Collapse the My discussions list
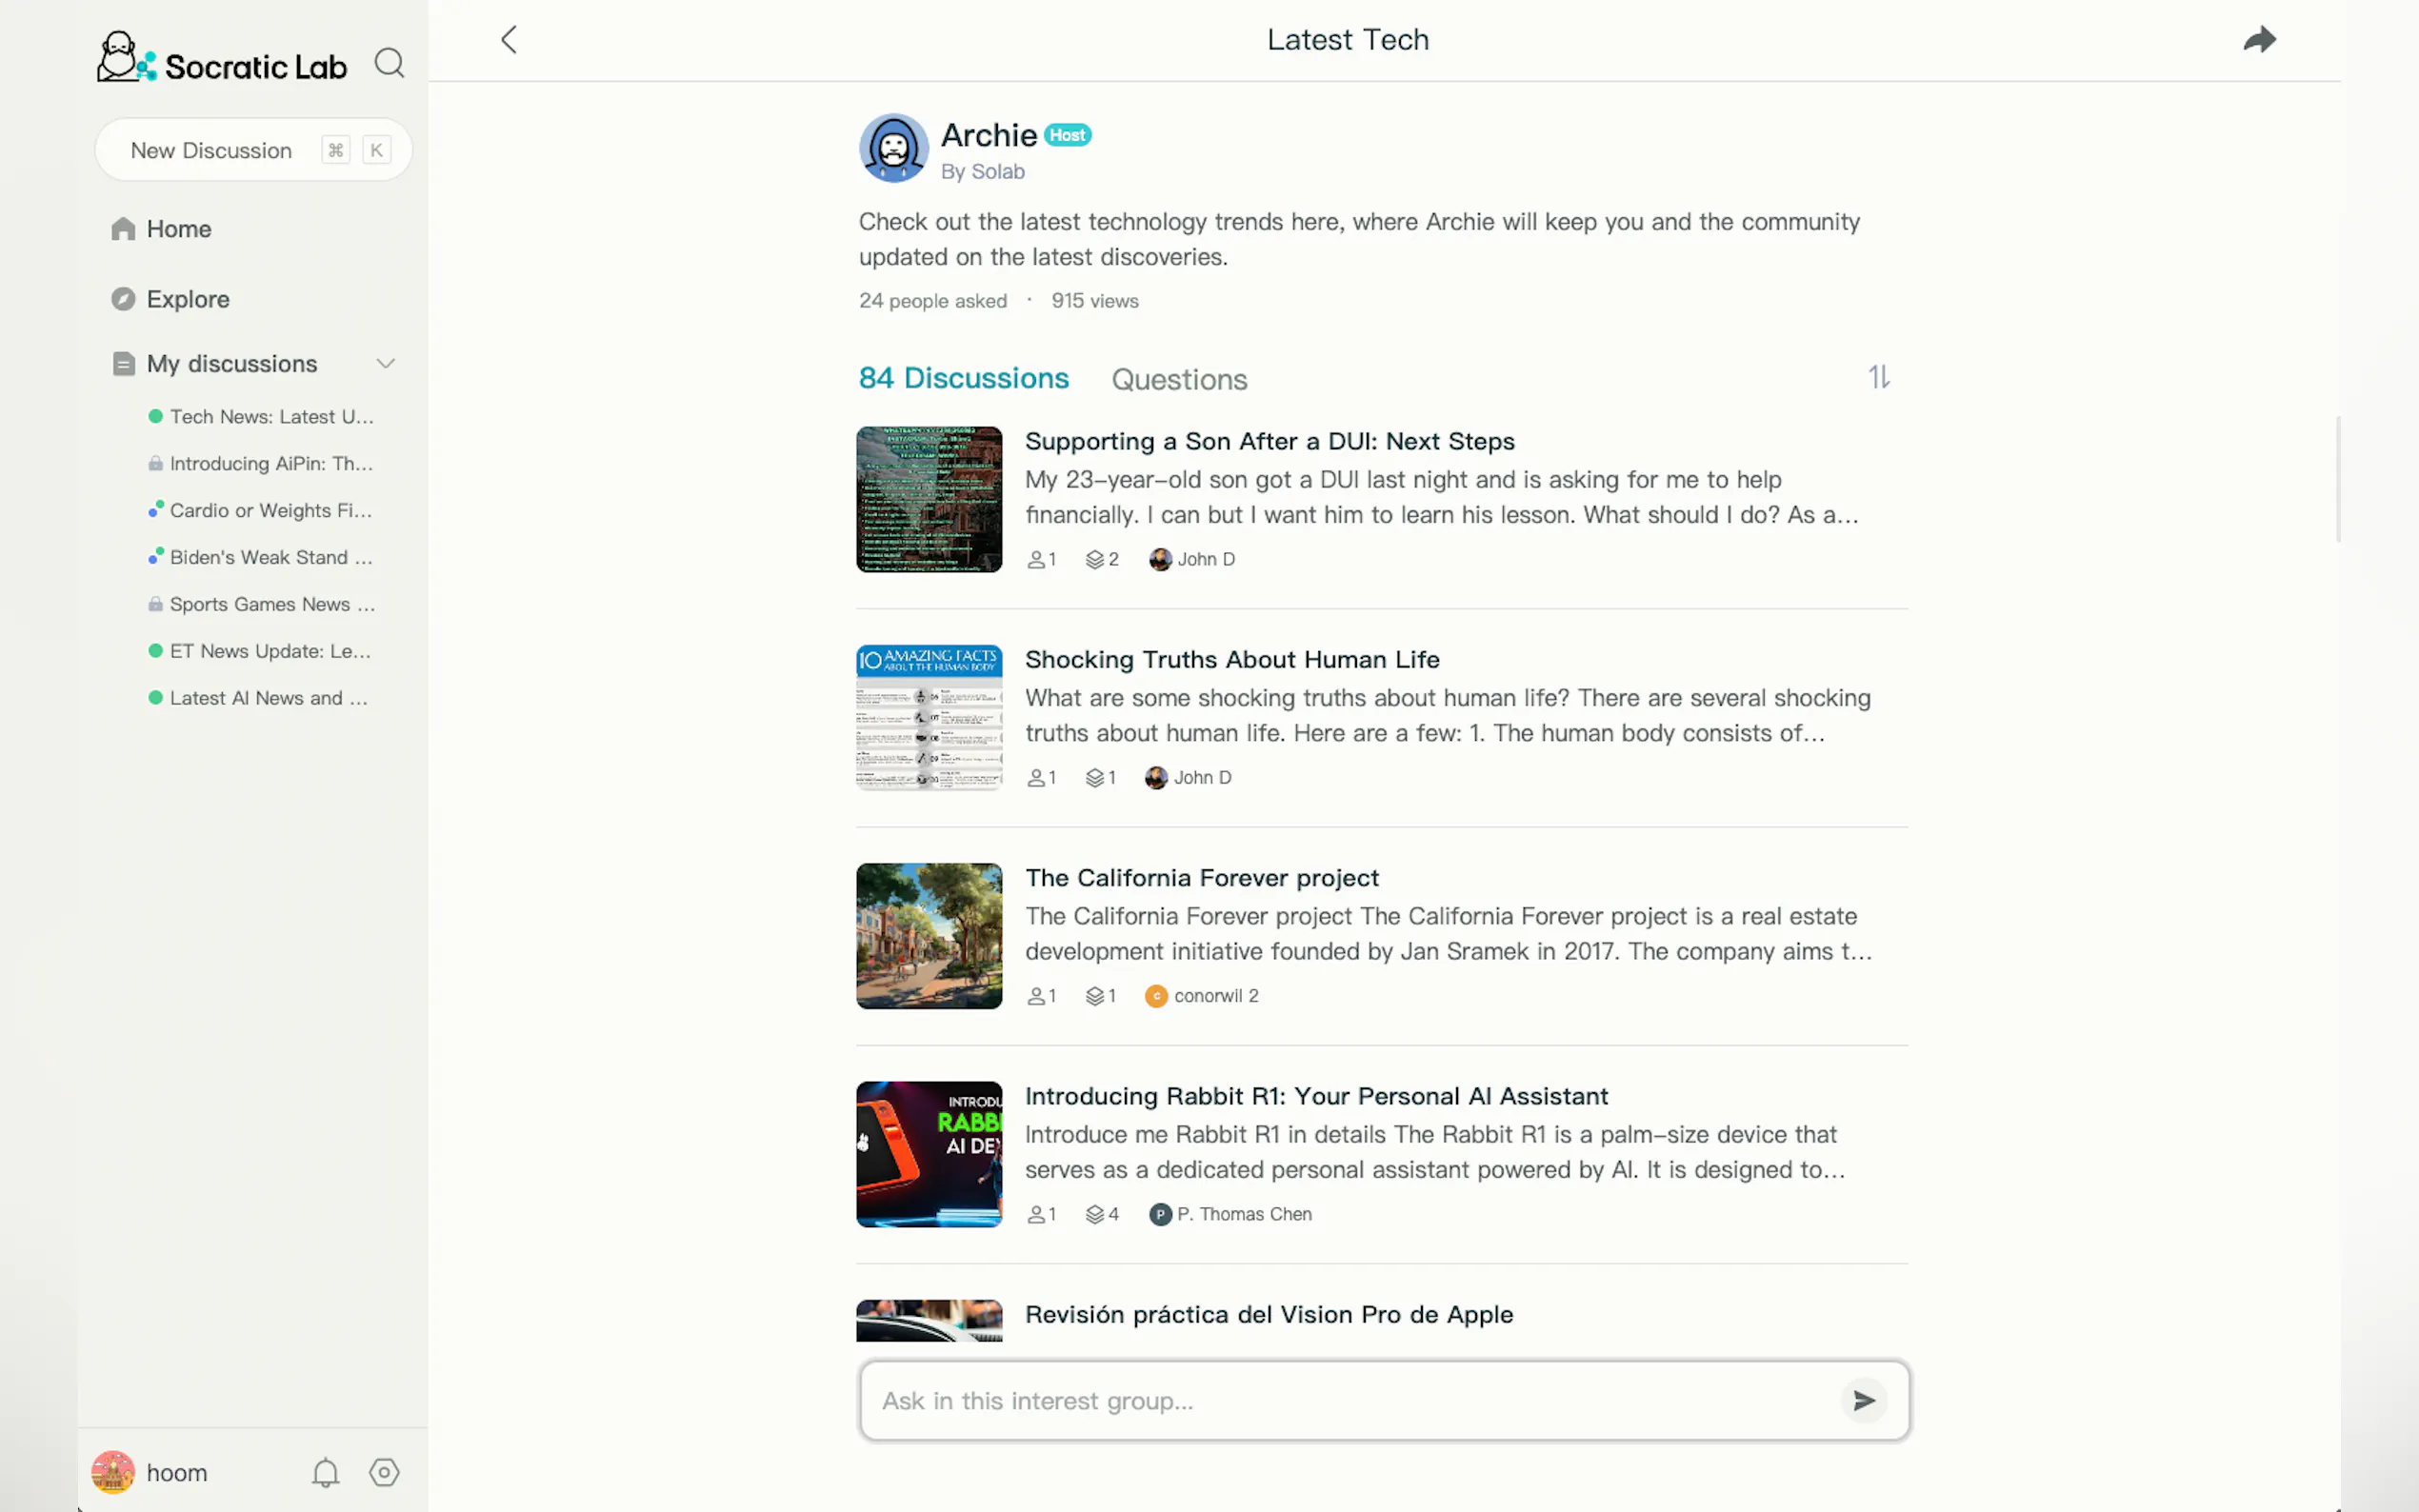Screen dimensions: 2419x1512 [385, 363]
